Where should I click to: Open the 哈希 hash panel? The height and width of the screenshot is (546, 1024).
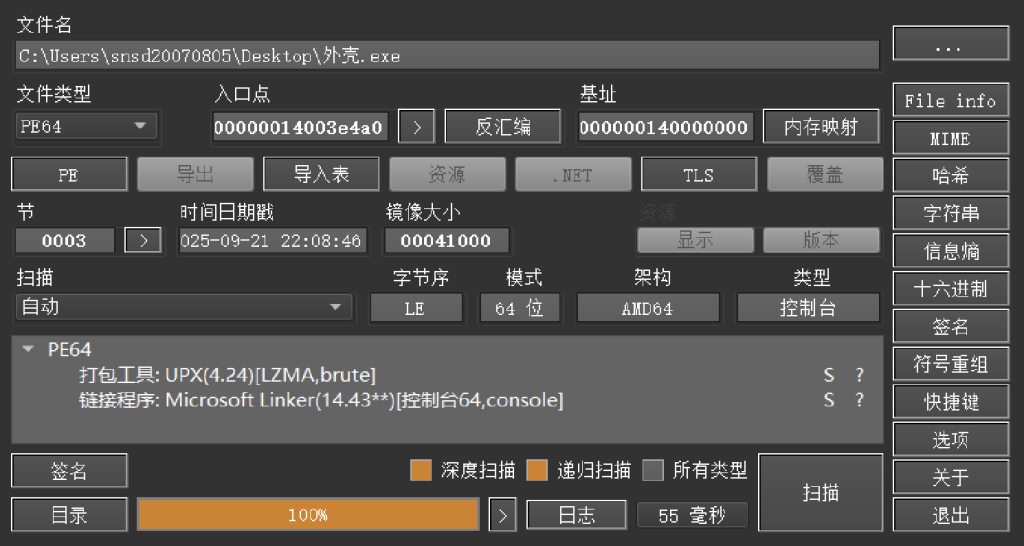(950, 176)
